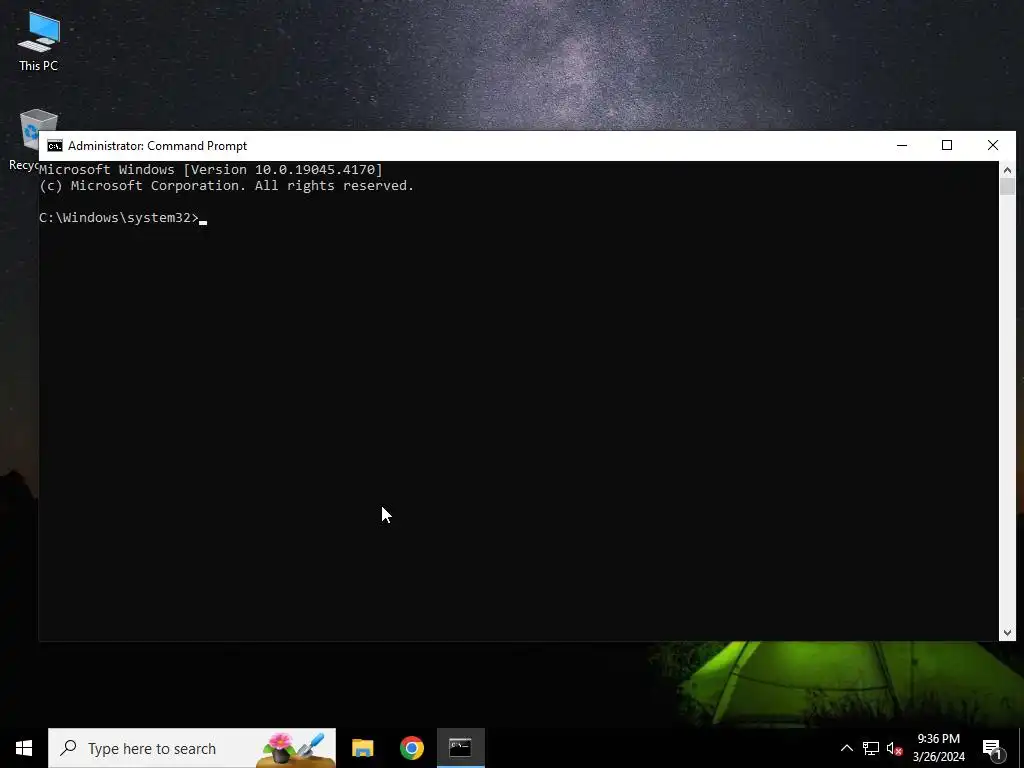Click the Administrator: Command Prompt title text

tap(157, 146)
